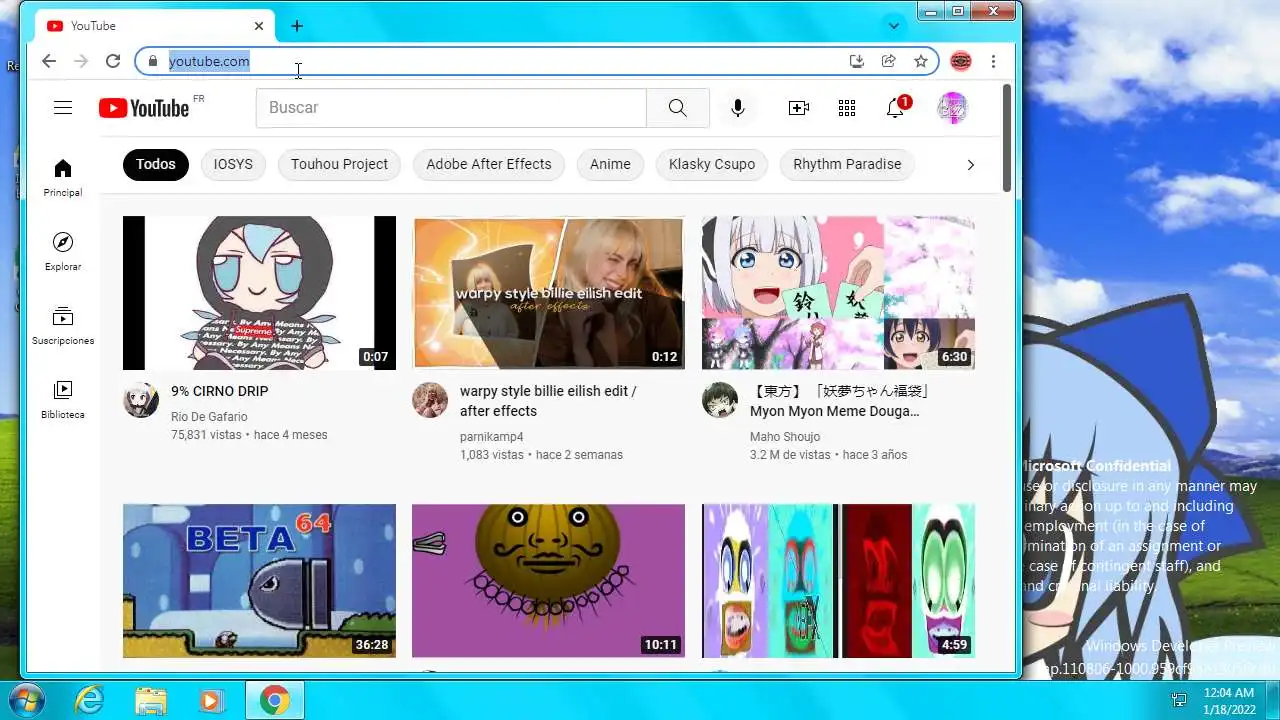The image size is (1280, 720).
Task: Open the taskbar clock and date
Action: tap(1229, 700)
